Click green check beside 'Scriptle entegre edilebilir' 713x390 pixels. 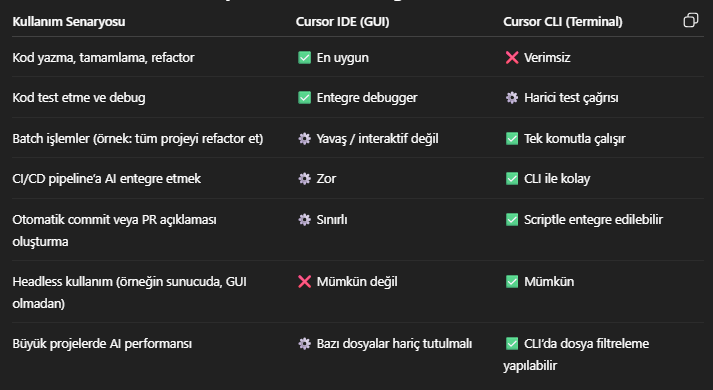pos(512,220)
